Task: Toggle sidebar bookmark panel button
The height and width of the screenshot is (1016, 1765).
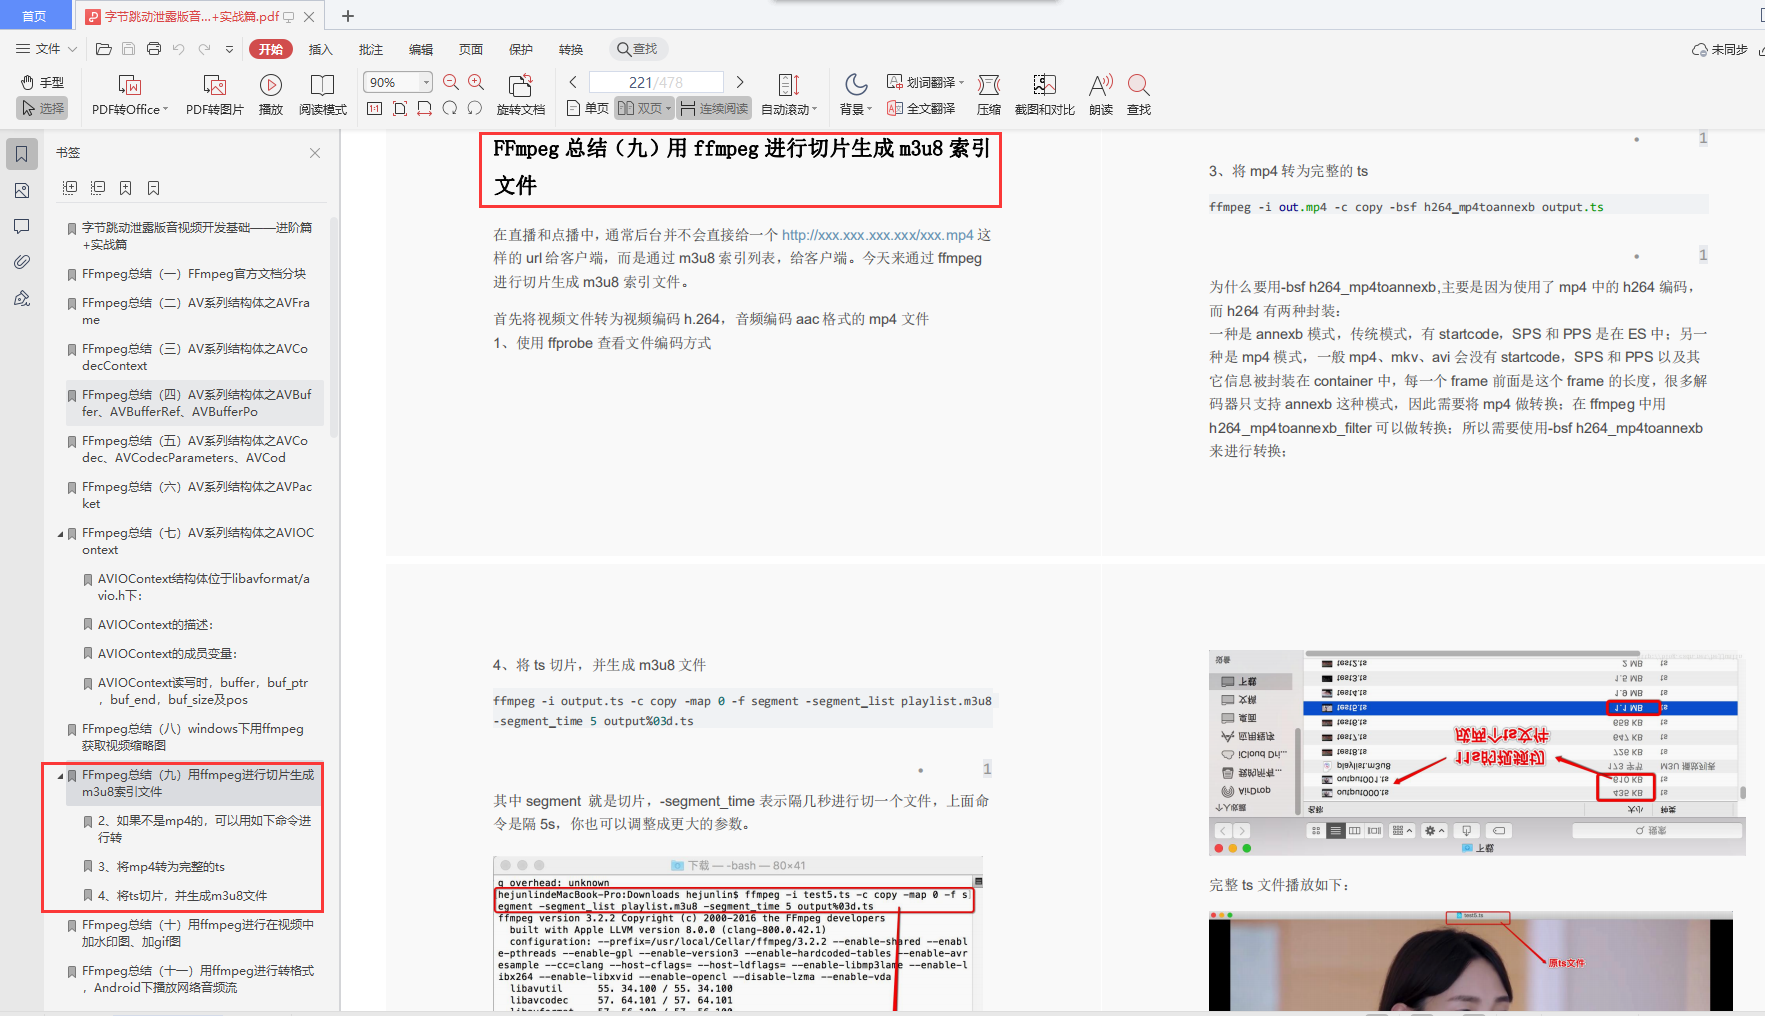Action: point(22,154)
